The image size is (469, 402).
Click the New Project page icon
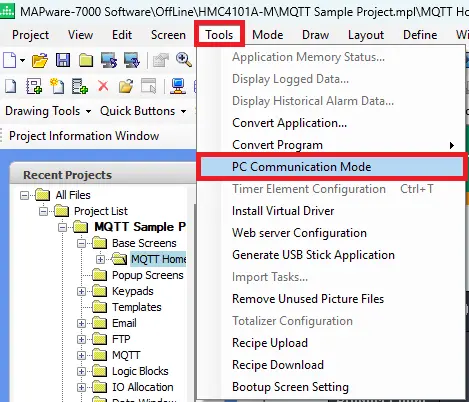[x=10, y=60]
